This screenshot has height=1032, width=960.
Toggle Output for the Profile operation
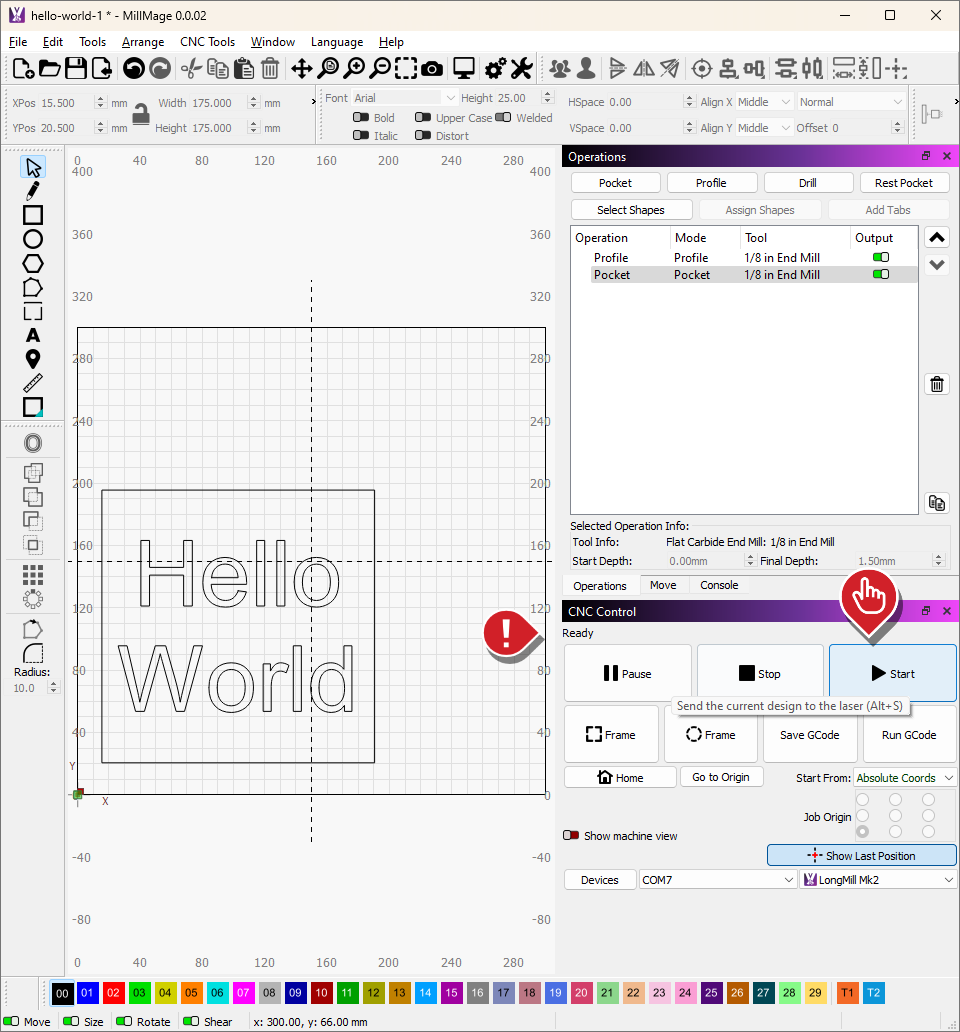pos(880,258)
